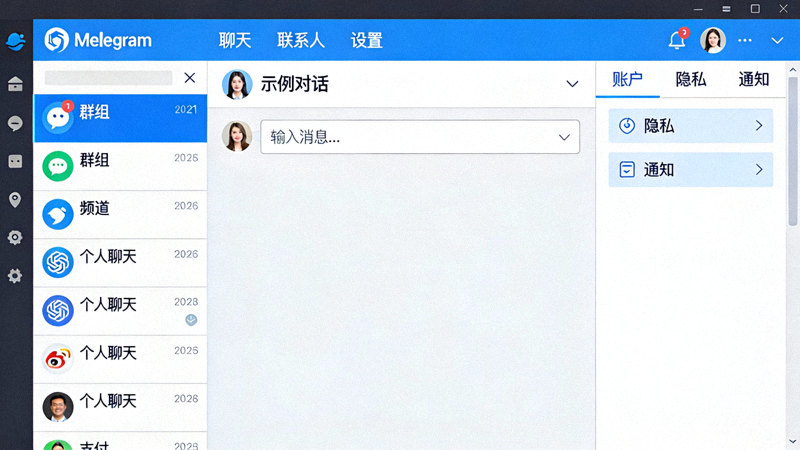The height and width of the screenshot is (450, 800).
Task: Click the blue planet sidebar icon
Action: click(x=16, y=41)
